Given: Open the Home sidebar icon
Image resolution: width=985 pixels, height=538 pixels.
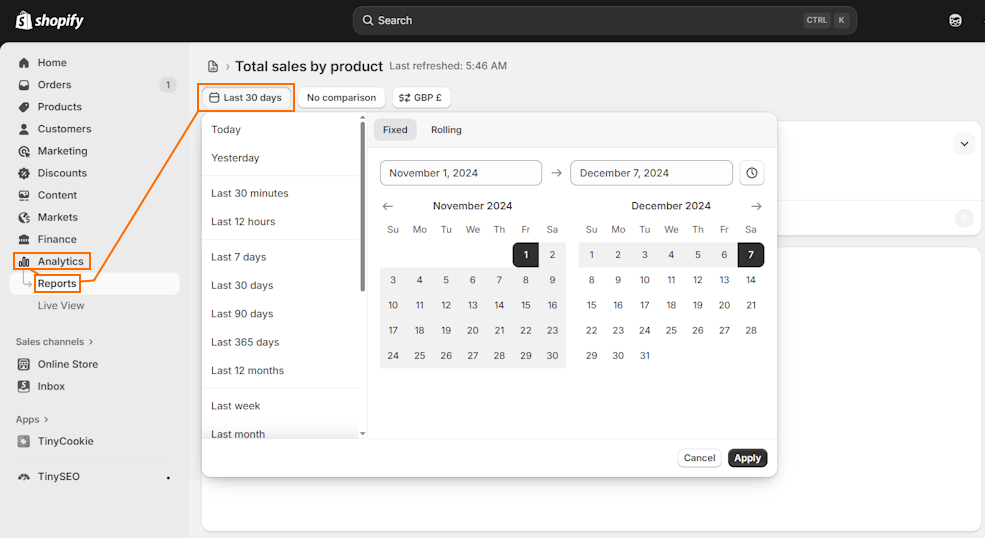Looking at the screenshot, I should tap(24, 63).
